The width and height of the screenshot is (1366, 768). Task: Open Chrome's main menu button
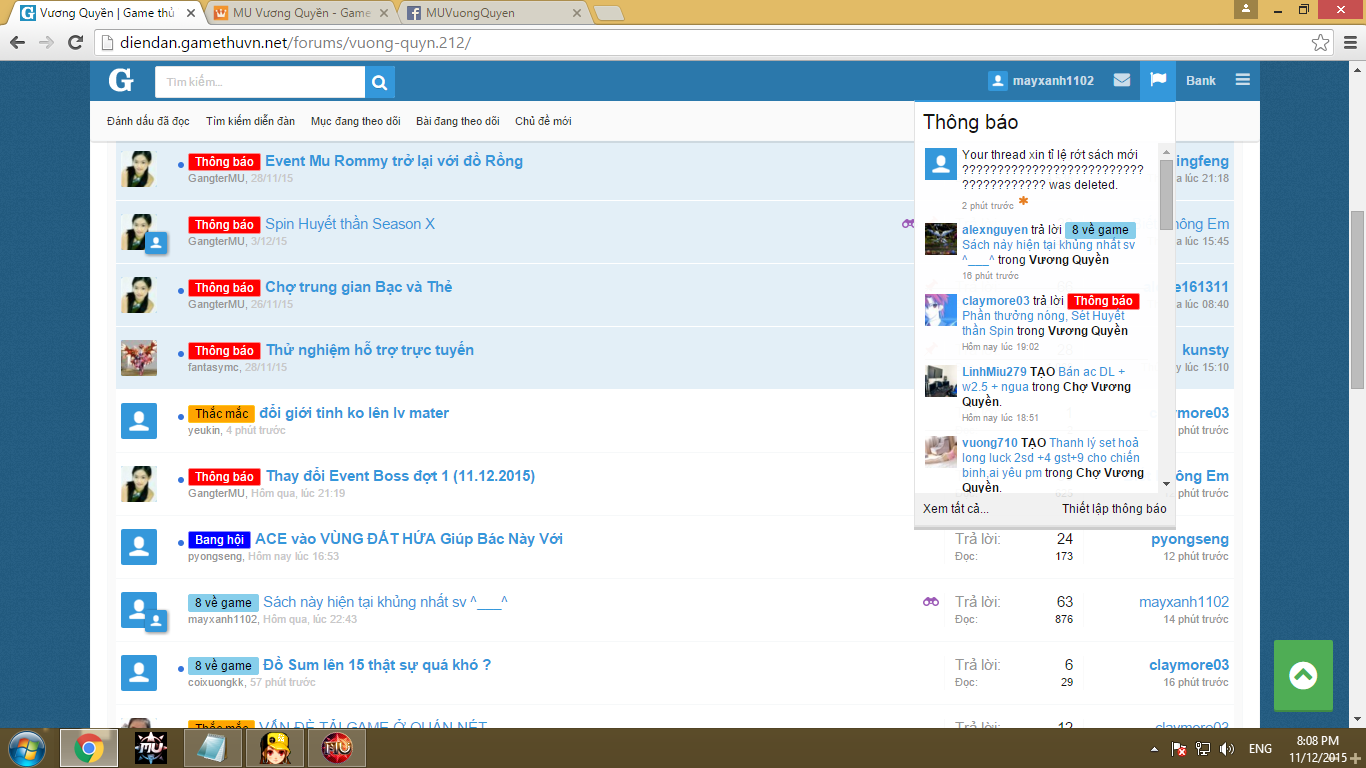tap(1349, 43)
